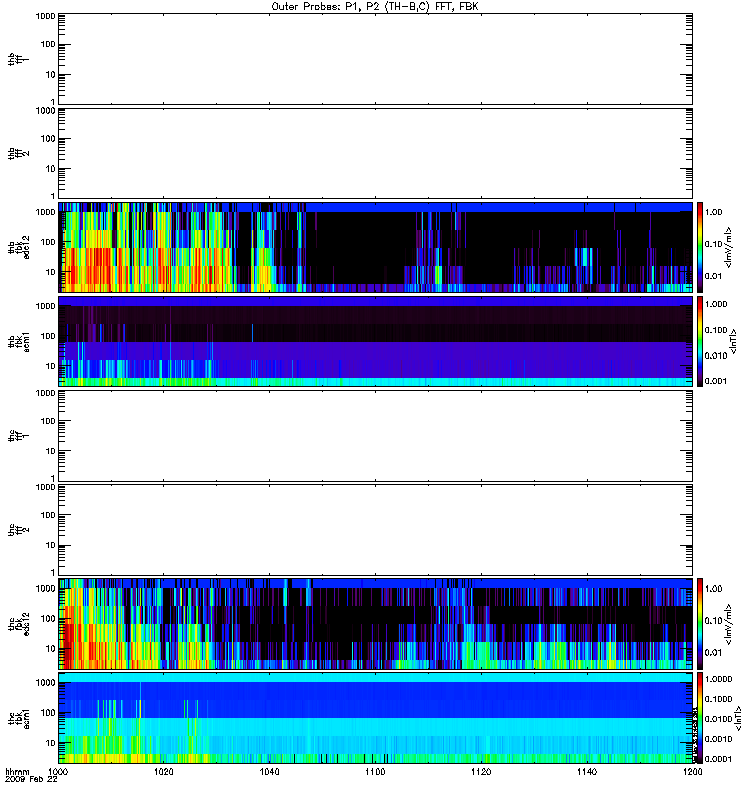The height and width of the screenshot is (800, 750).
Task: Click the 1100 time tick label
Action: (x=375, y=772)
